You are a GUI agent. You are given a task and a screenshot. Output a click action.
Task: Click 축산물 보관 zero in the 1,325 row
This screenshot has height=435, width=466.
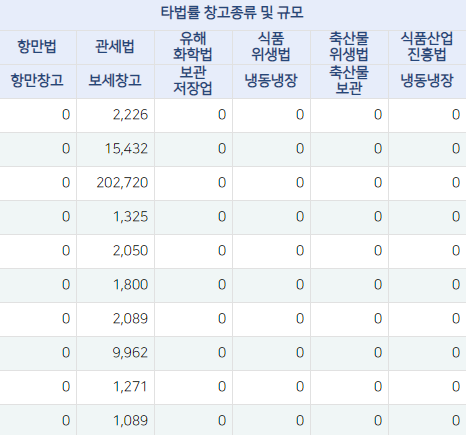(x=378, y=217)
